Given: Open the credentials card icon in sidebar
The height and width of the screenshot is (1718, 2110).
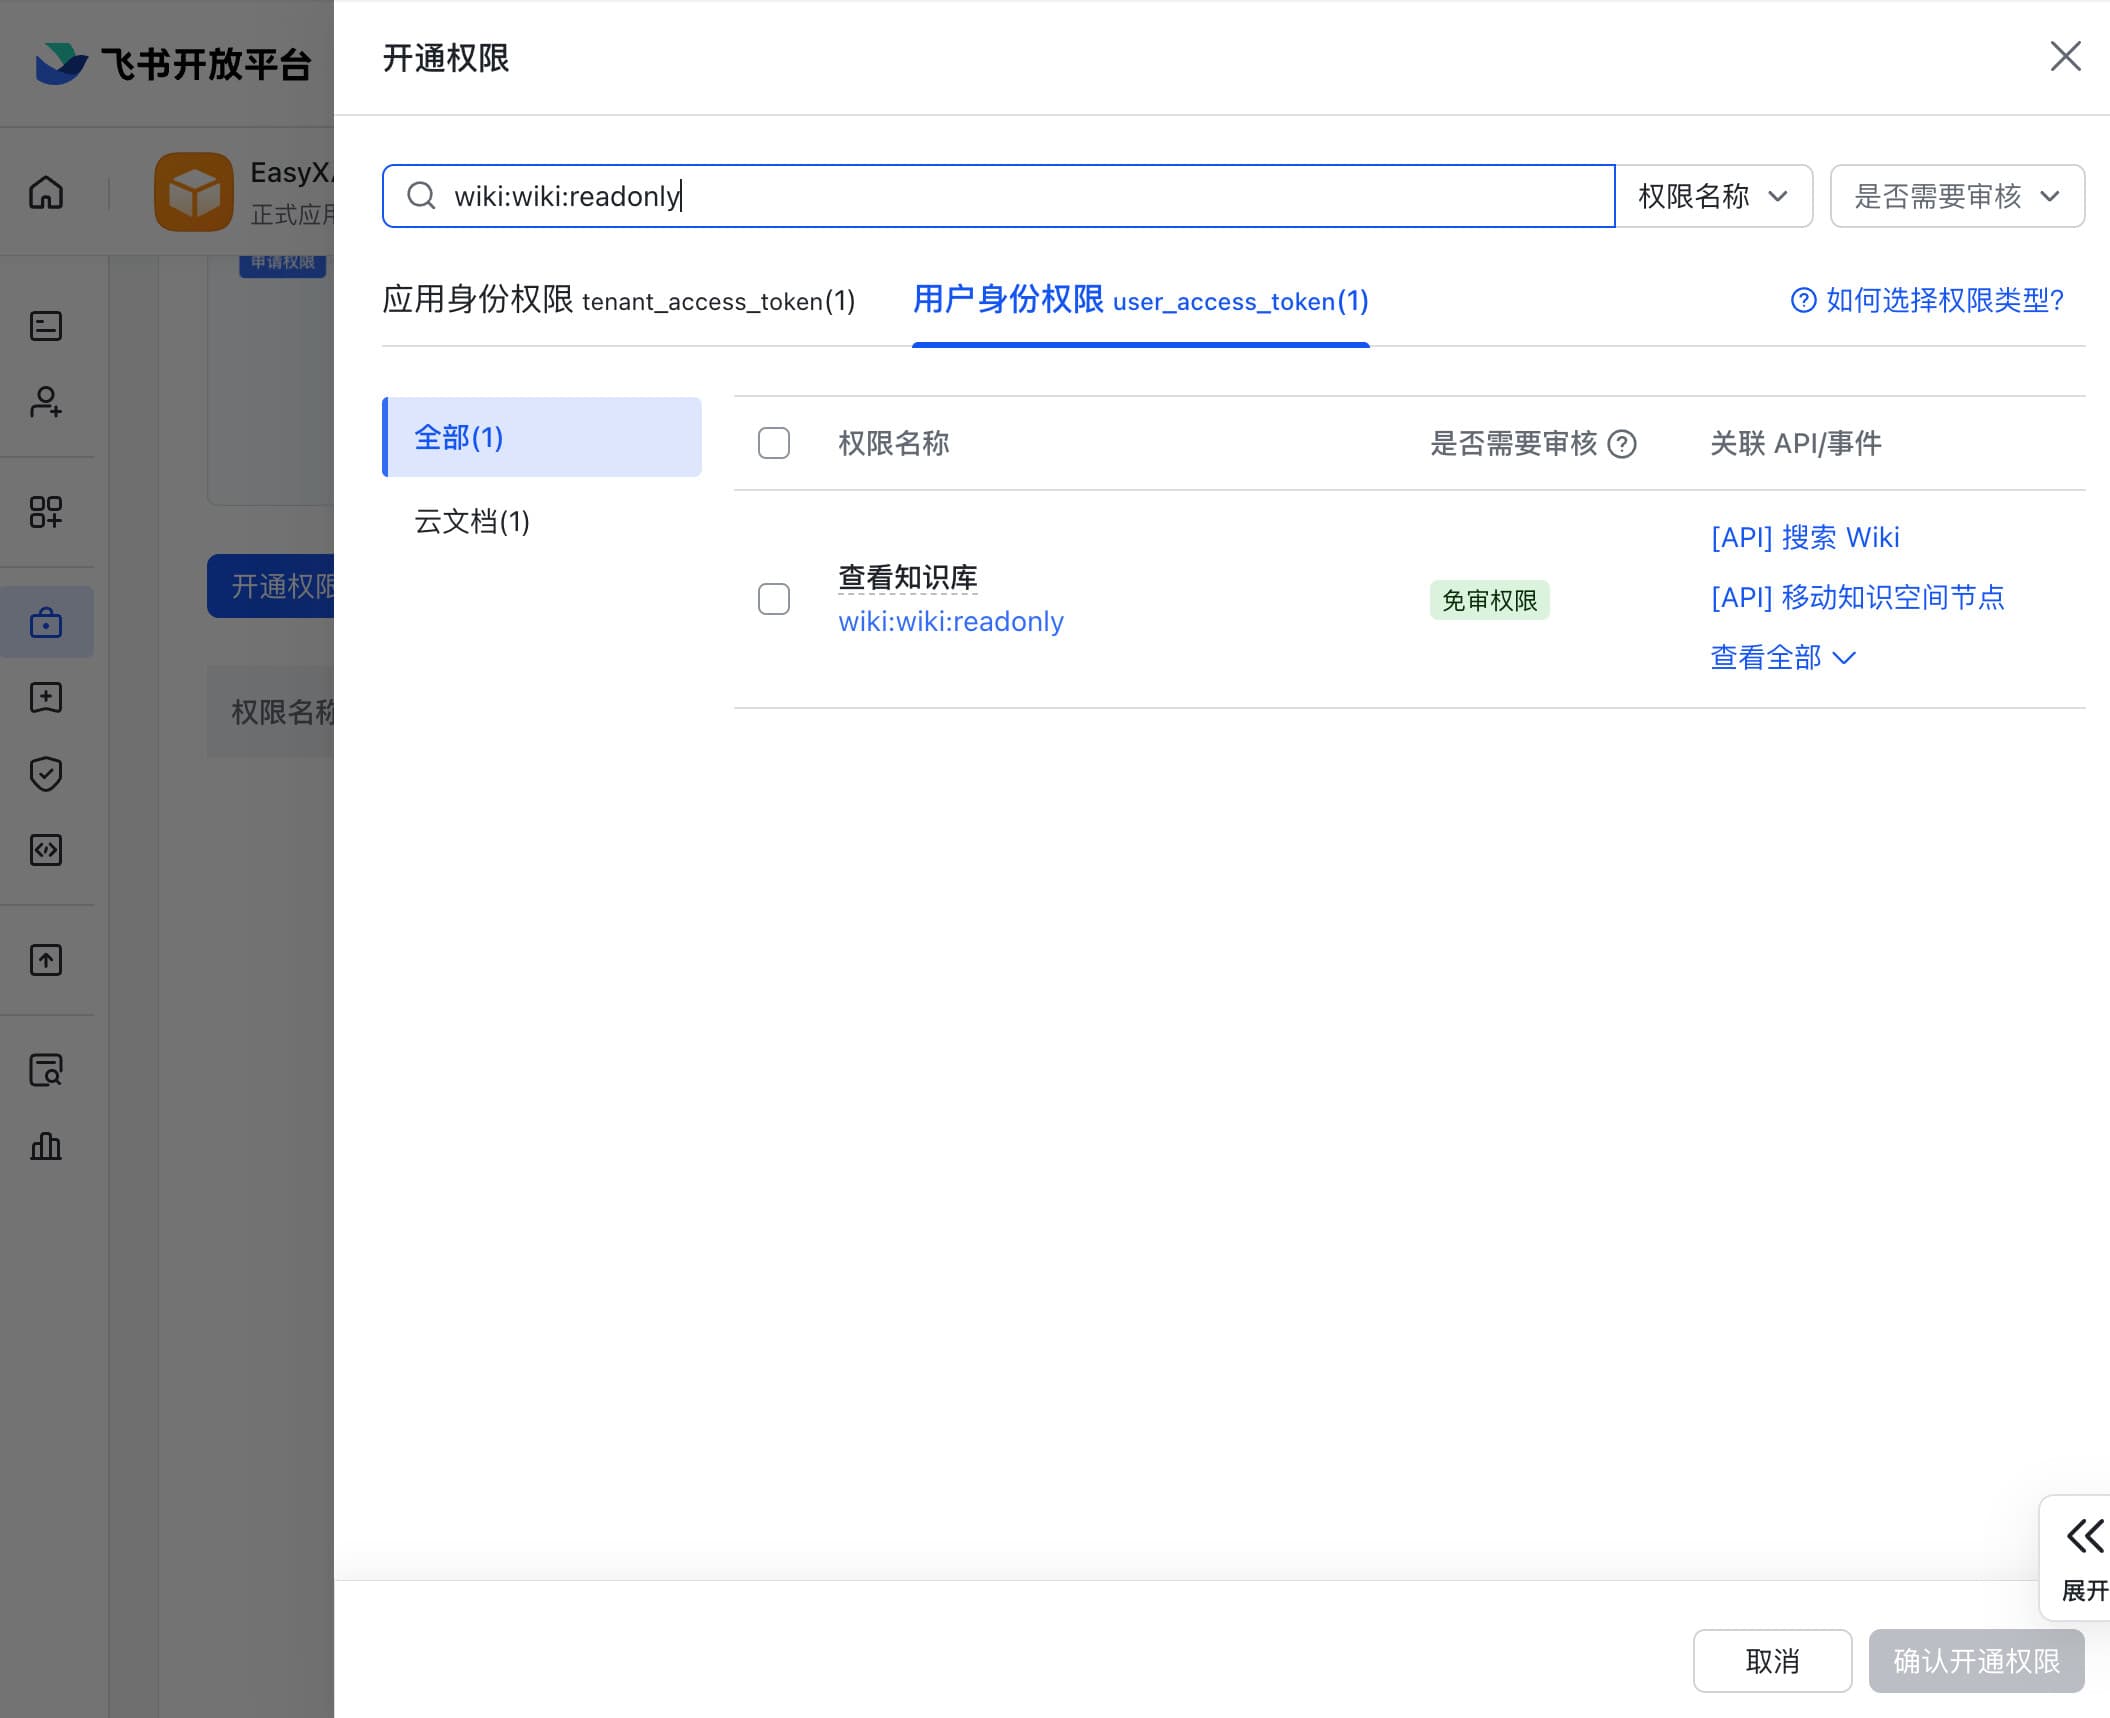Looking at the screenshot, I should point(46,326).
